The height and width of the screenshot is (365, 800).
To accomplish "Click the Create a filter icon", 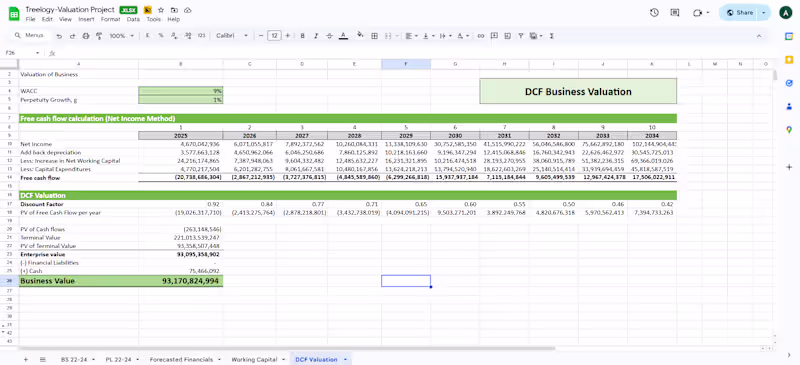I will tap(521, 36).
